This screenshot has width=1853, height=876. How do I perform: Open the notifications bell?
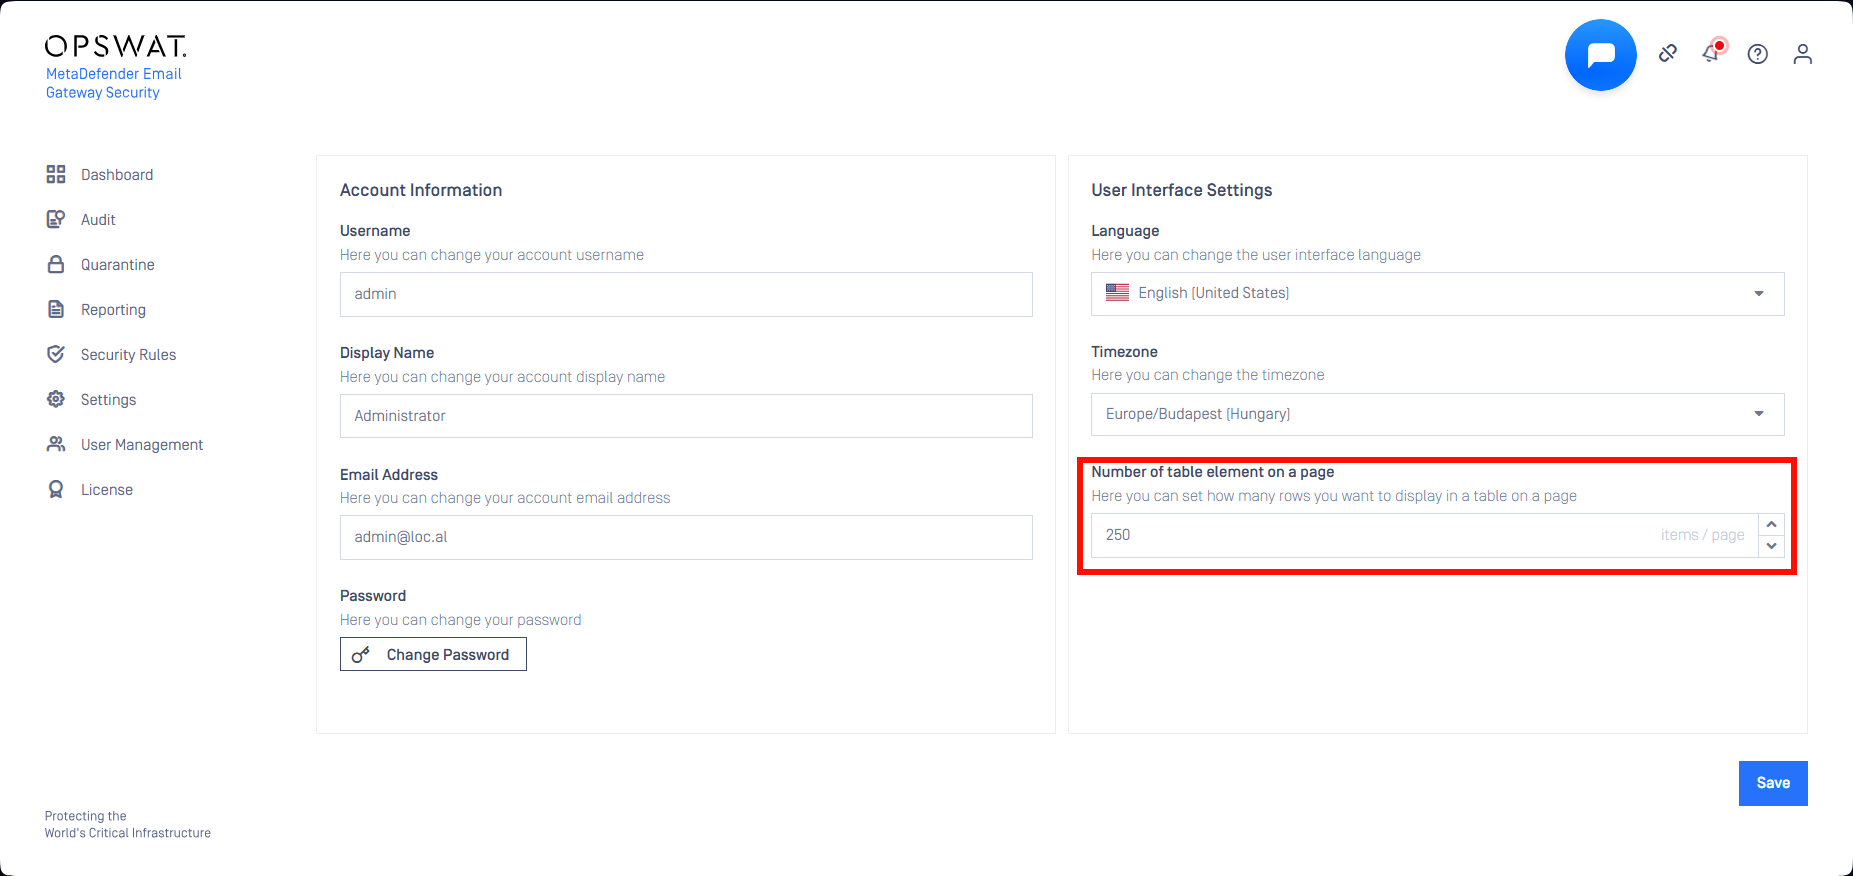[1711, 54]
